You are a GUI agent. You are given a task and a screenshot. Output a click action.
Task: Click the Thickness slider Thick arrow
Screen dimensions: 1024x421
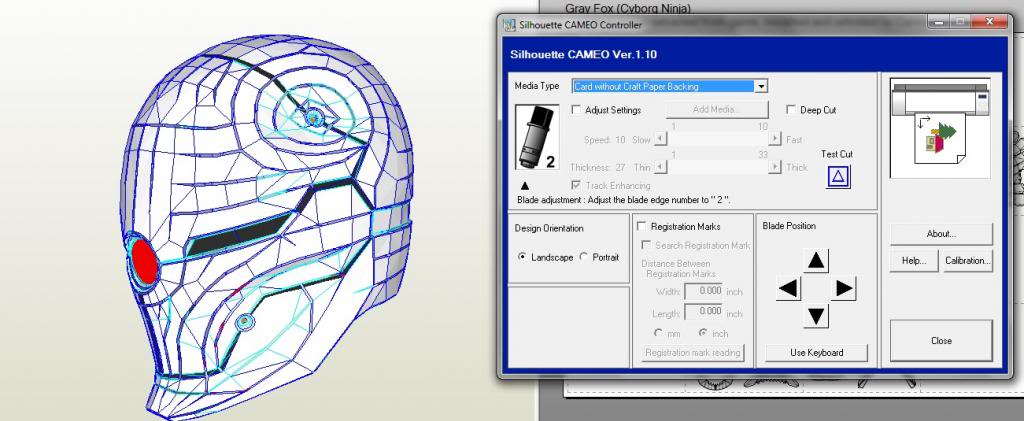775,167
